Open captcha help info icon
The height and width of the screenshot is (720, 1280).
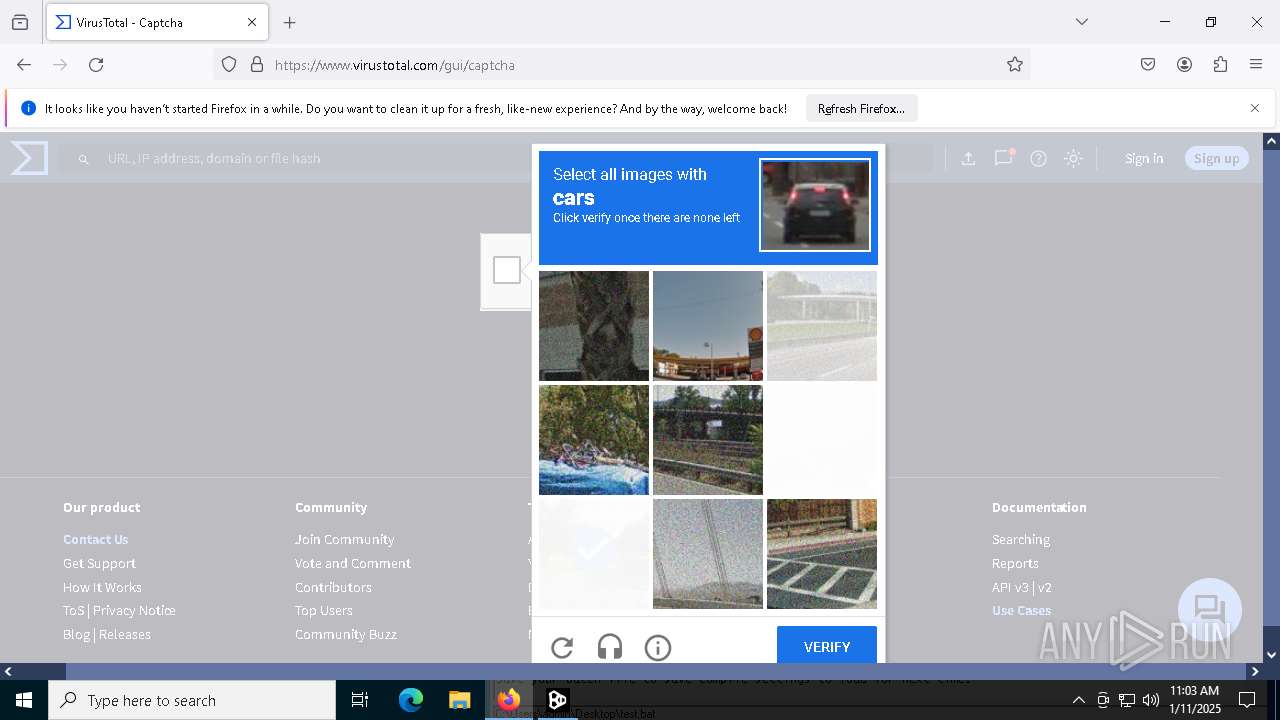[658, 648]
